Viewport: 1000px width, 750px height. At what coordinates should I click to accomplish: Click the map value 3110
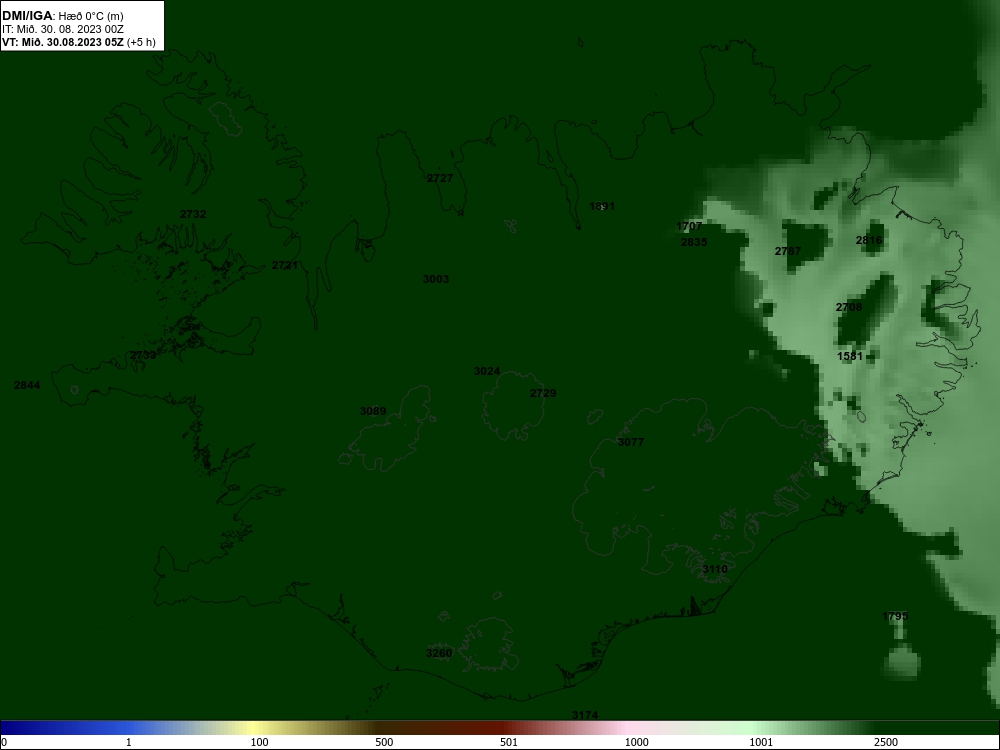point(714,570)
